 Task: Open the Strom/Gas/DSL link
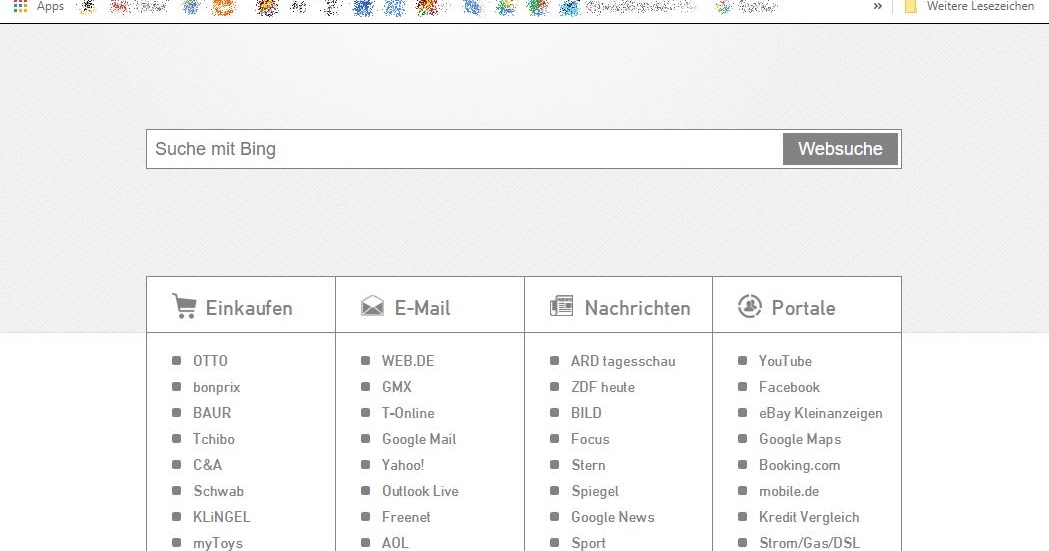pyautogui.click(x=809, y=543)
